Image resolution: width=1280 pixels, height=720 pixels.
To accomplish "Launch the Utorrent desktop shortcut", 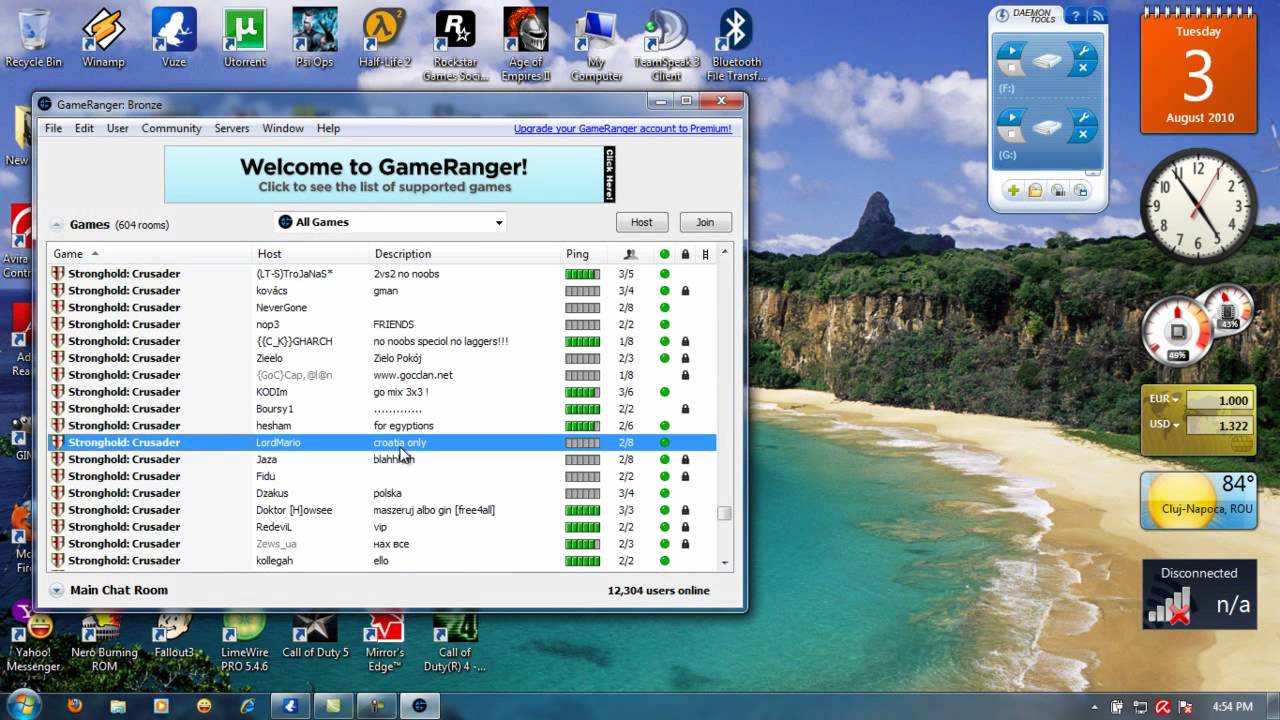I will click(x=244, y=38).
